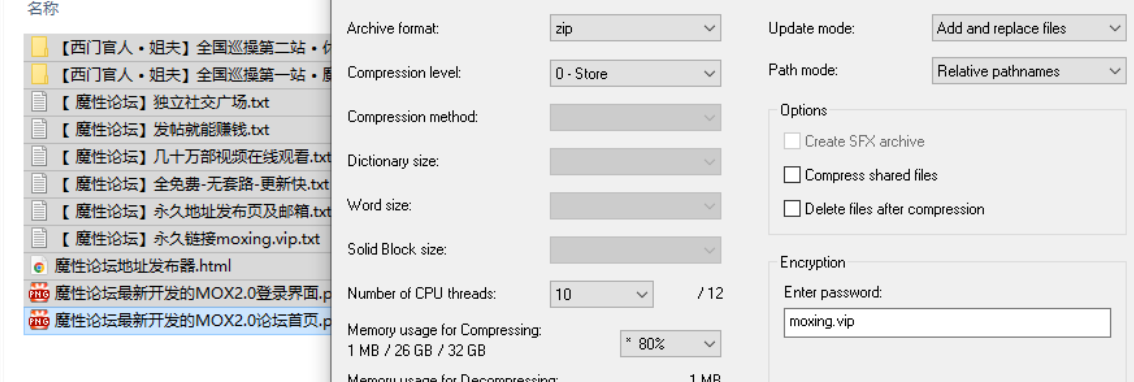Screen dimensions: 1134x382
Task: Click the 发帖就能赚钱.txt text file icon
Action: click(40, 130)
